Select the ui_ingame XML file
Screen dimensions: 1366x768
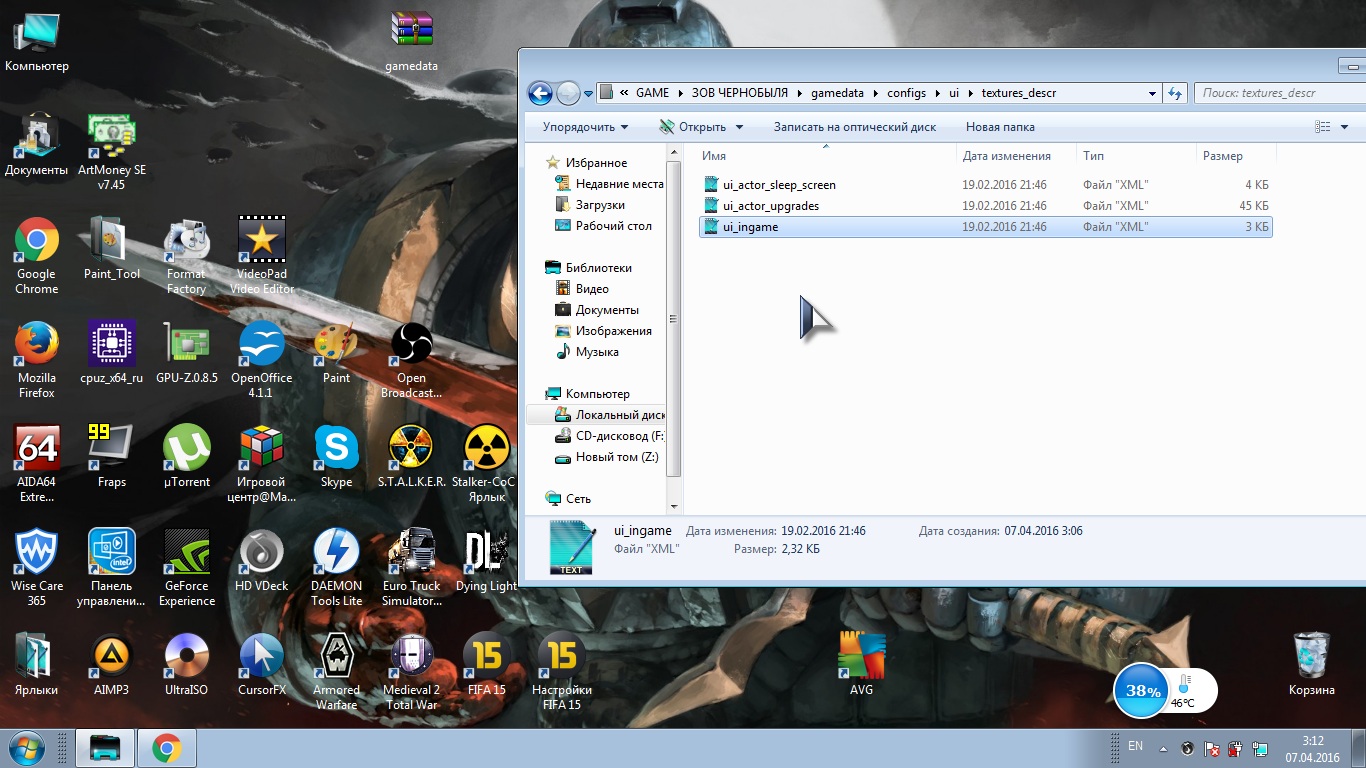[986, 227]
